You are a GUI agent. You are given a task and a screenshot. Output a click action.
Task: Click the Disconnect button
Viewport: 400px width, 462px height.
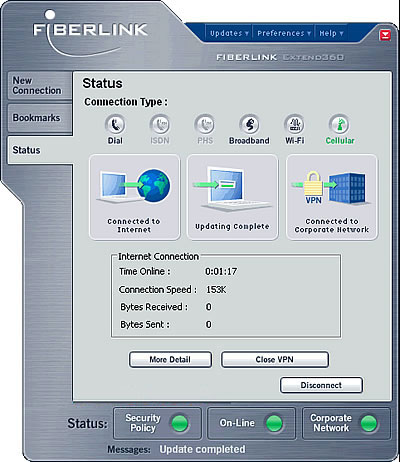pos(321,385)
